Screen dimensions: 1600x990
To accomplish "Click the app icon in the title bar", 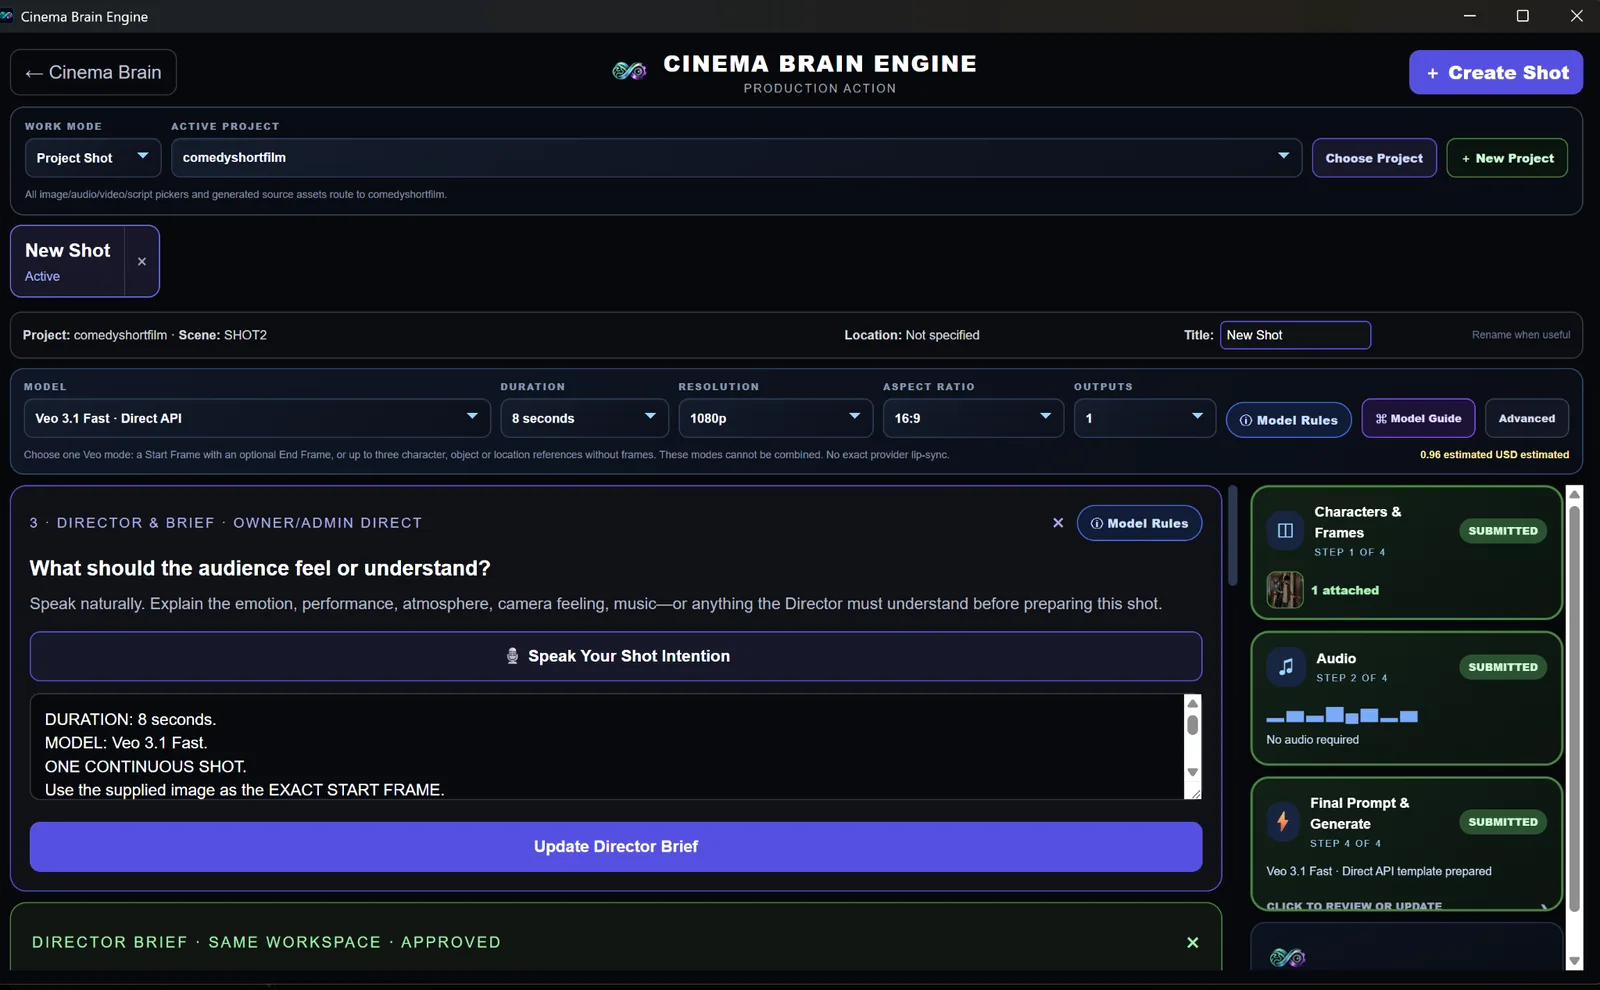I will pos(7,16).
